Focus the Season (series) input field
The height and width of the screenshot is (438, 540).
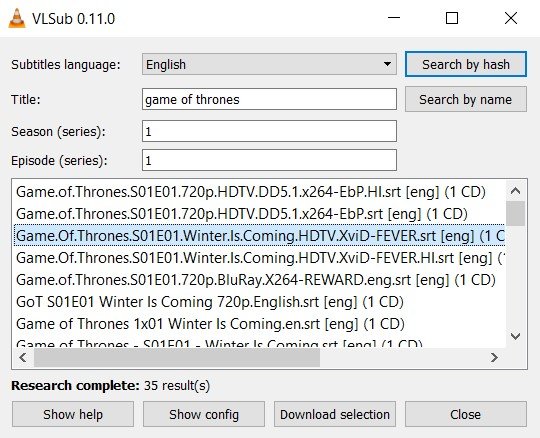[x=269, y=131]
